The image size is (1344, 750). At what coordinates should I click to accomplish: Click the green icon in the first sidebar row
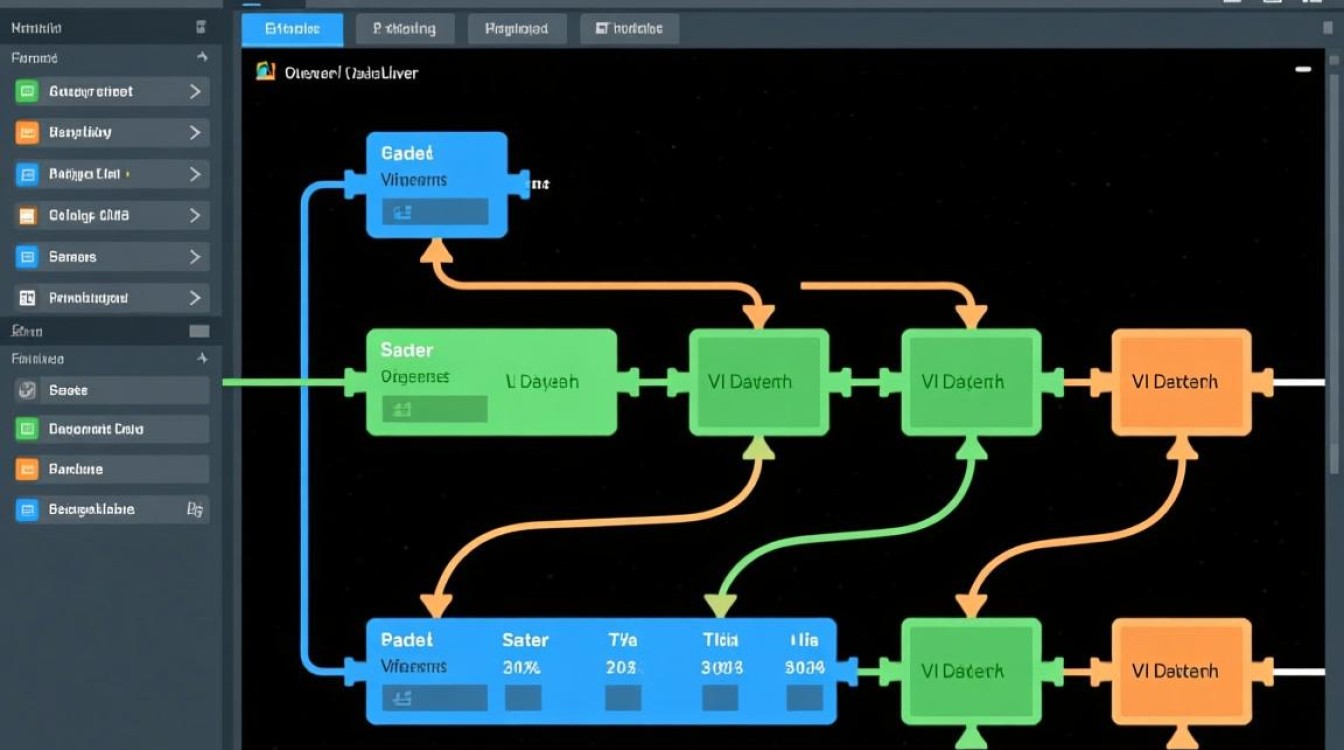click(x=27, y=92)
